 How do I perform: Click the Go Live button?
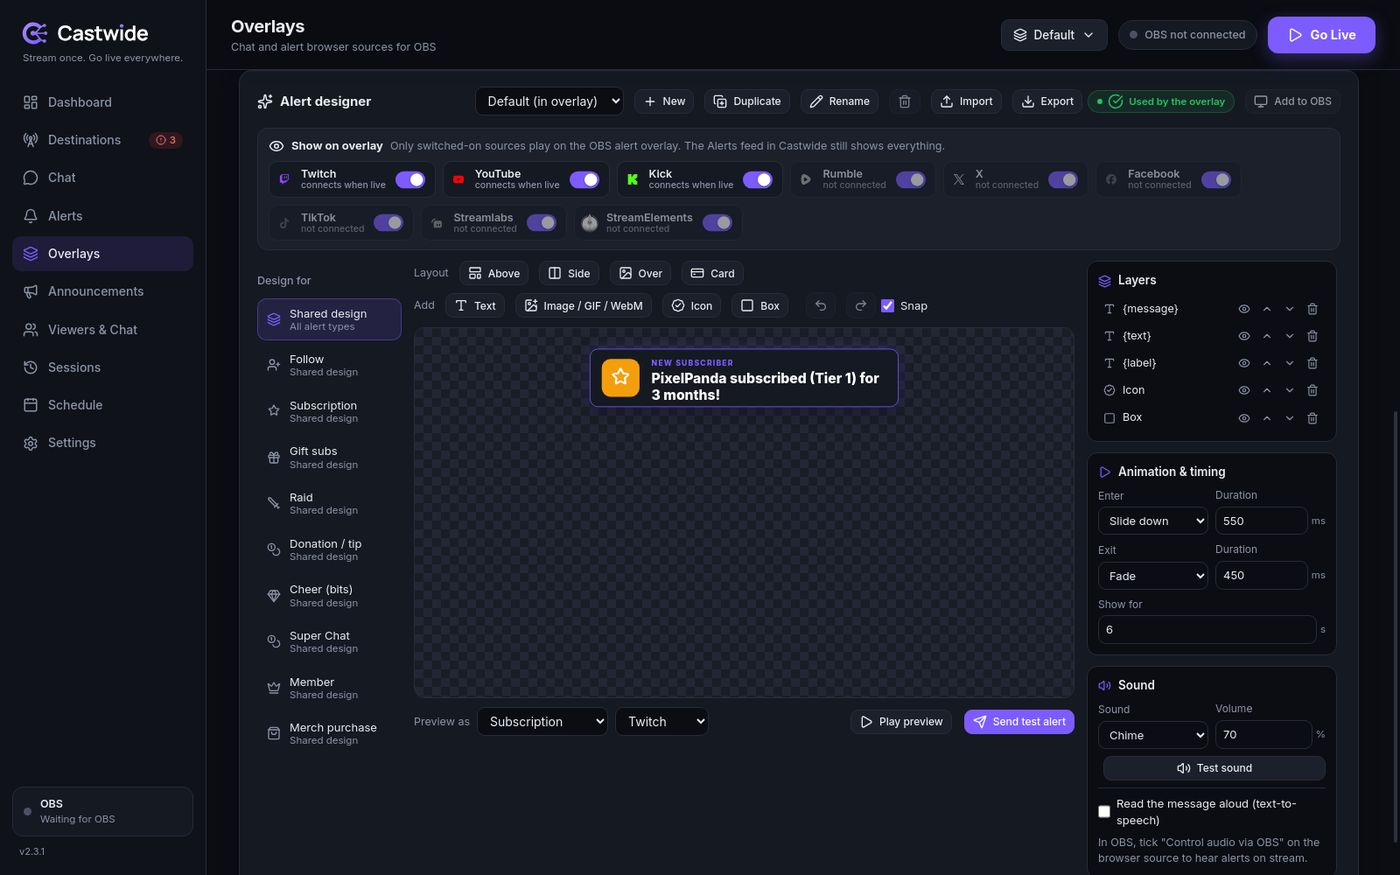[x=1321, y=34]
